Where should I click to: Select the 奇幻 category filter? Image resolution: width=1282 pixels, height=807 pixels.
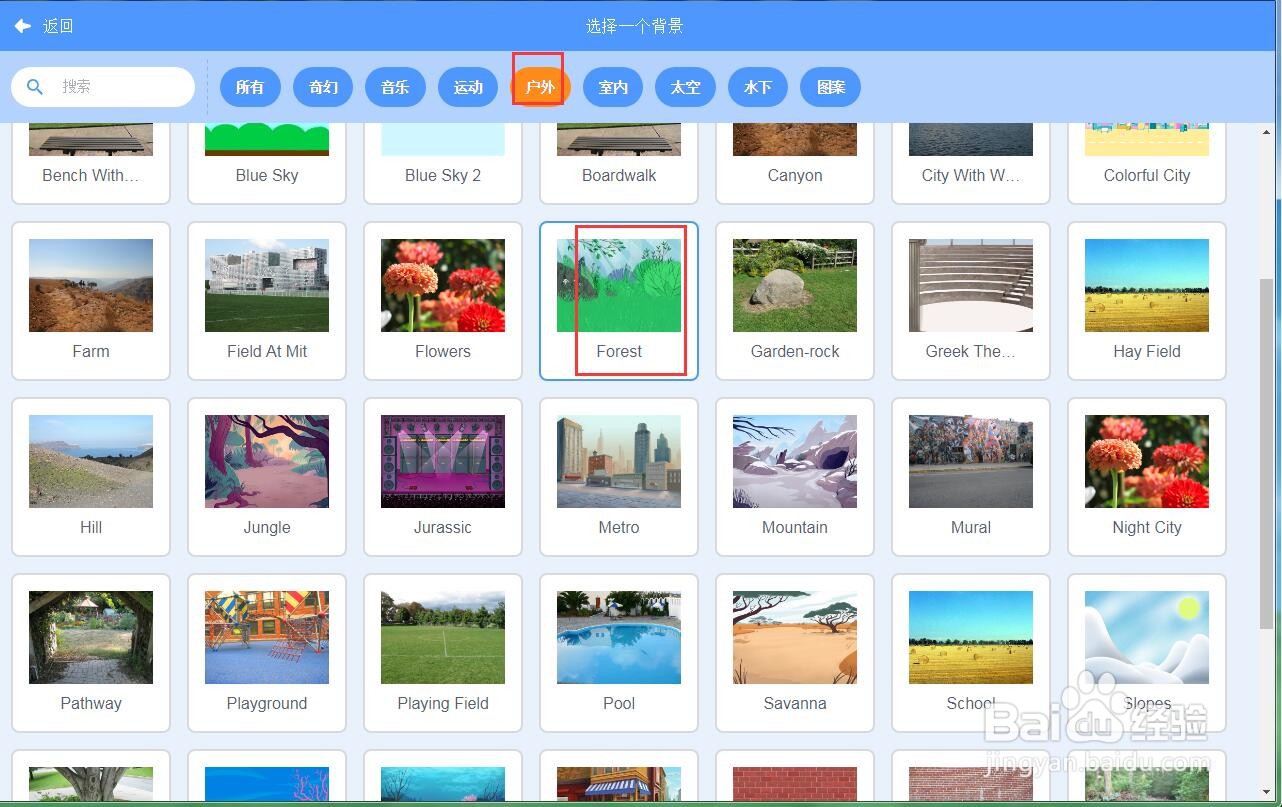click(323, 87)
